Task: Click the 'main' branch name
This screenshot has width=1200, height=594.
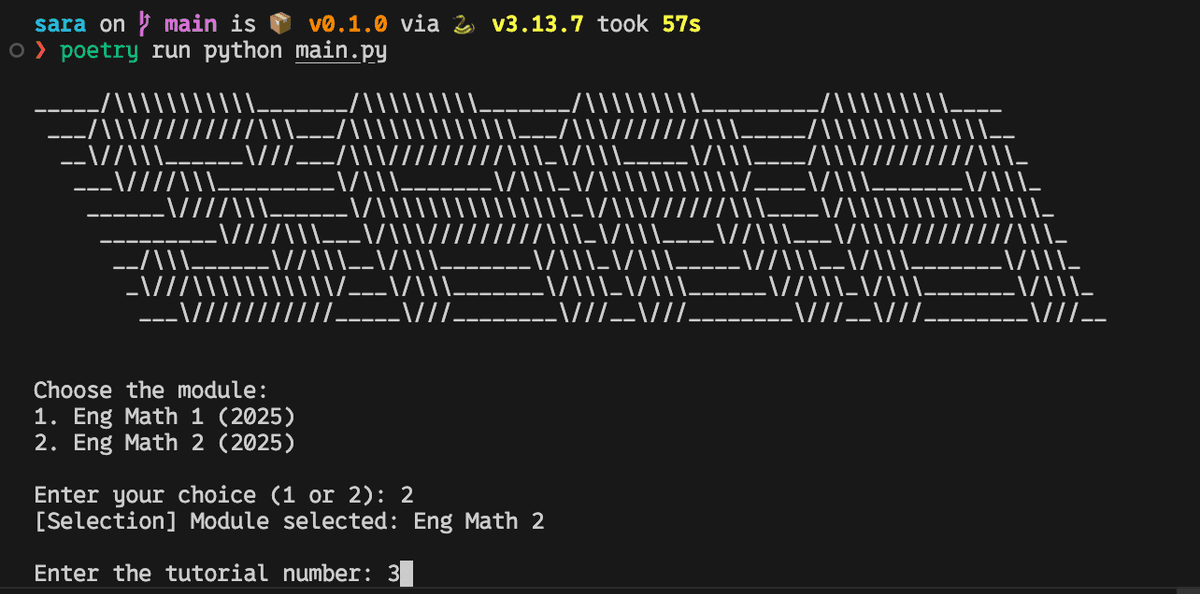Action: coord(190,23)
